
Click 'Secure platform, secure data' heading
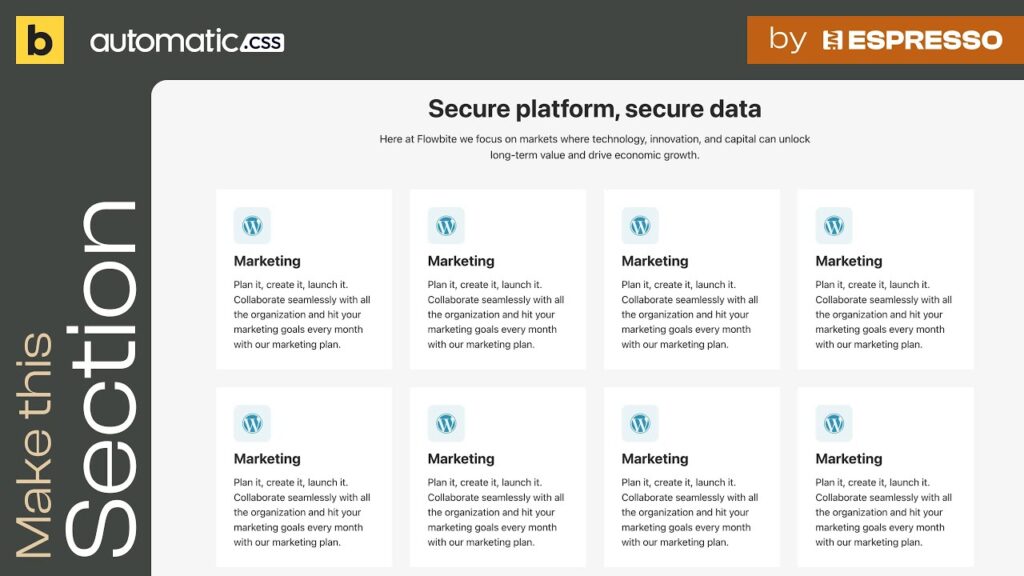point(594,109)
